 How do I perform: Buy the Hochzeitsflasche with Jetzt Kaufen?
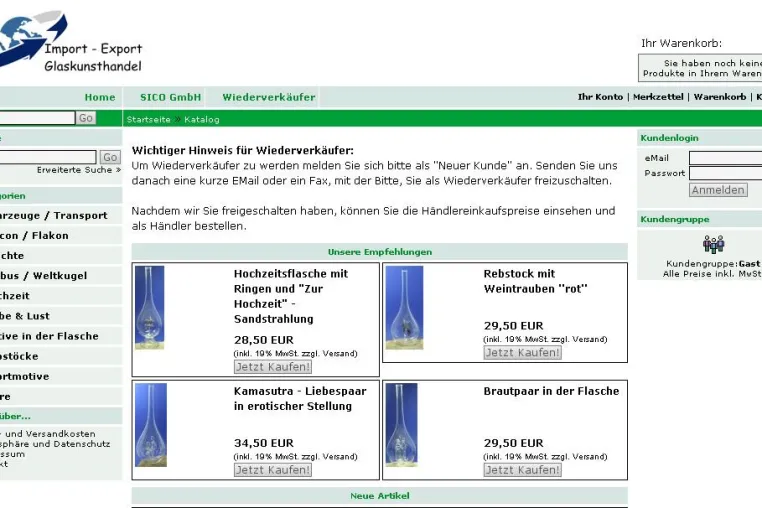pos(273,367)
